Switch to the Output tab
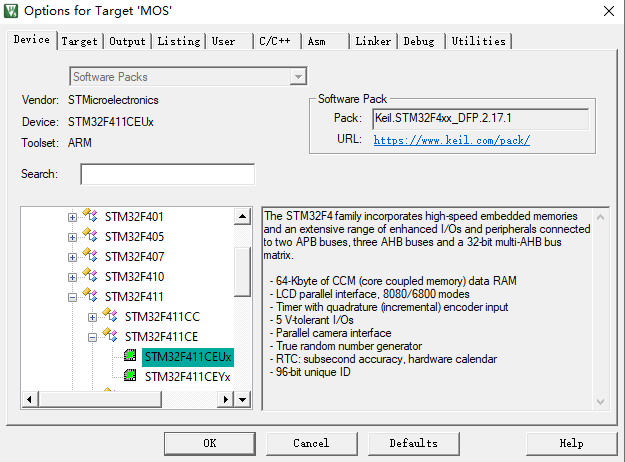 [127, 41]
